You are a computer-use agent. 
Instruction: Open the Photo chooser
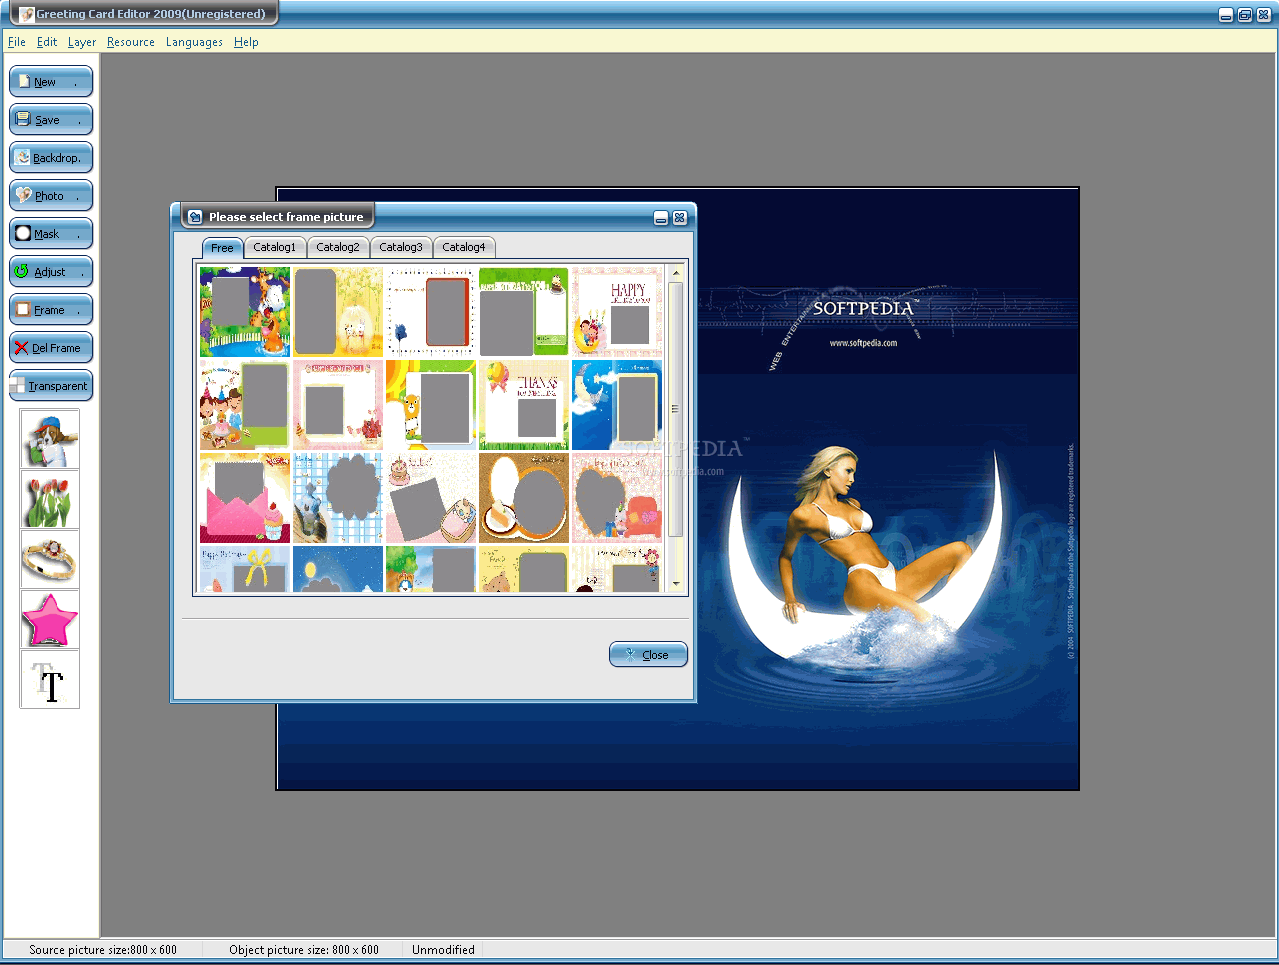(x=51, y=196)
